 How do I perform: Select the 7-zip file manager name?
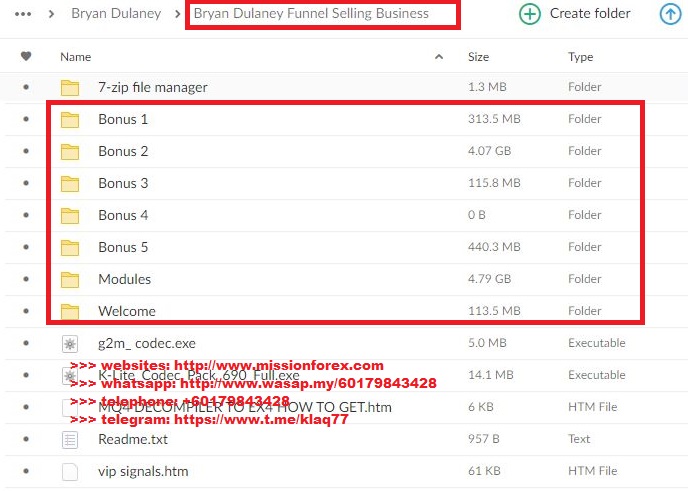pos(153,87)
